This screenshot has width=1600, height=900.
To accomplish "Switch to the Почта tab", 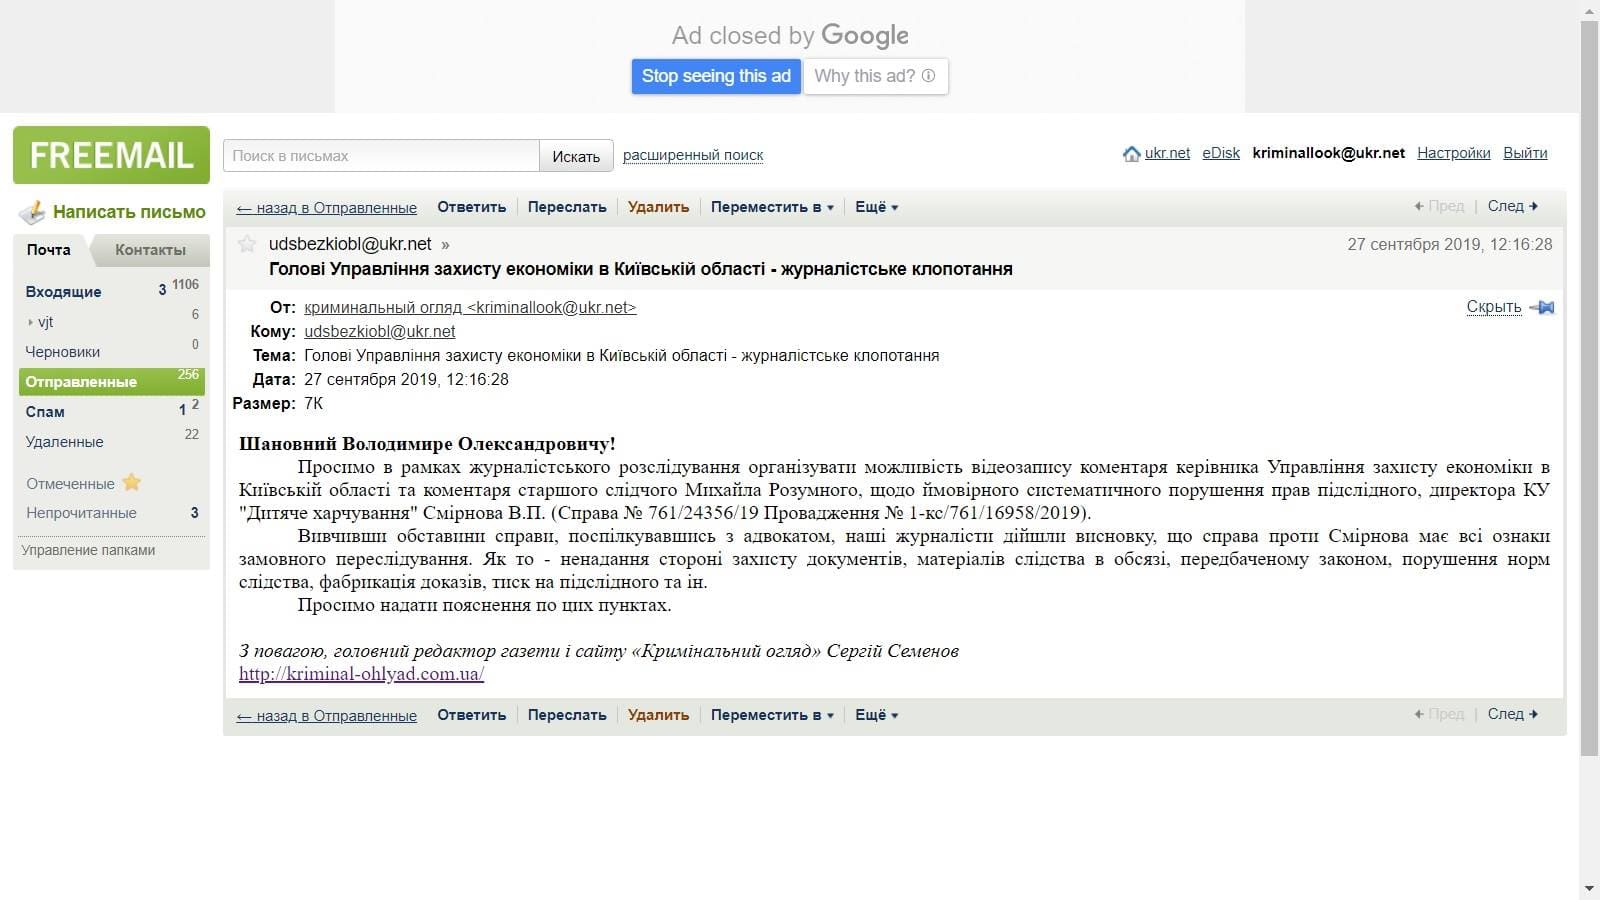I will point(49,250).
